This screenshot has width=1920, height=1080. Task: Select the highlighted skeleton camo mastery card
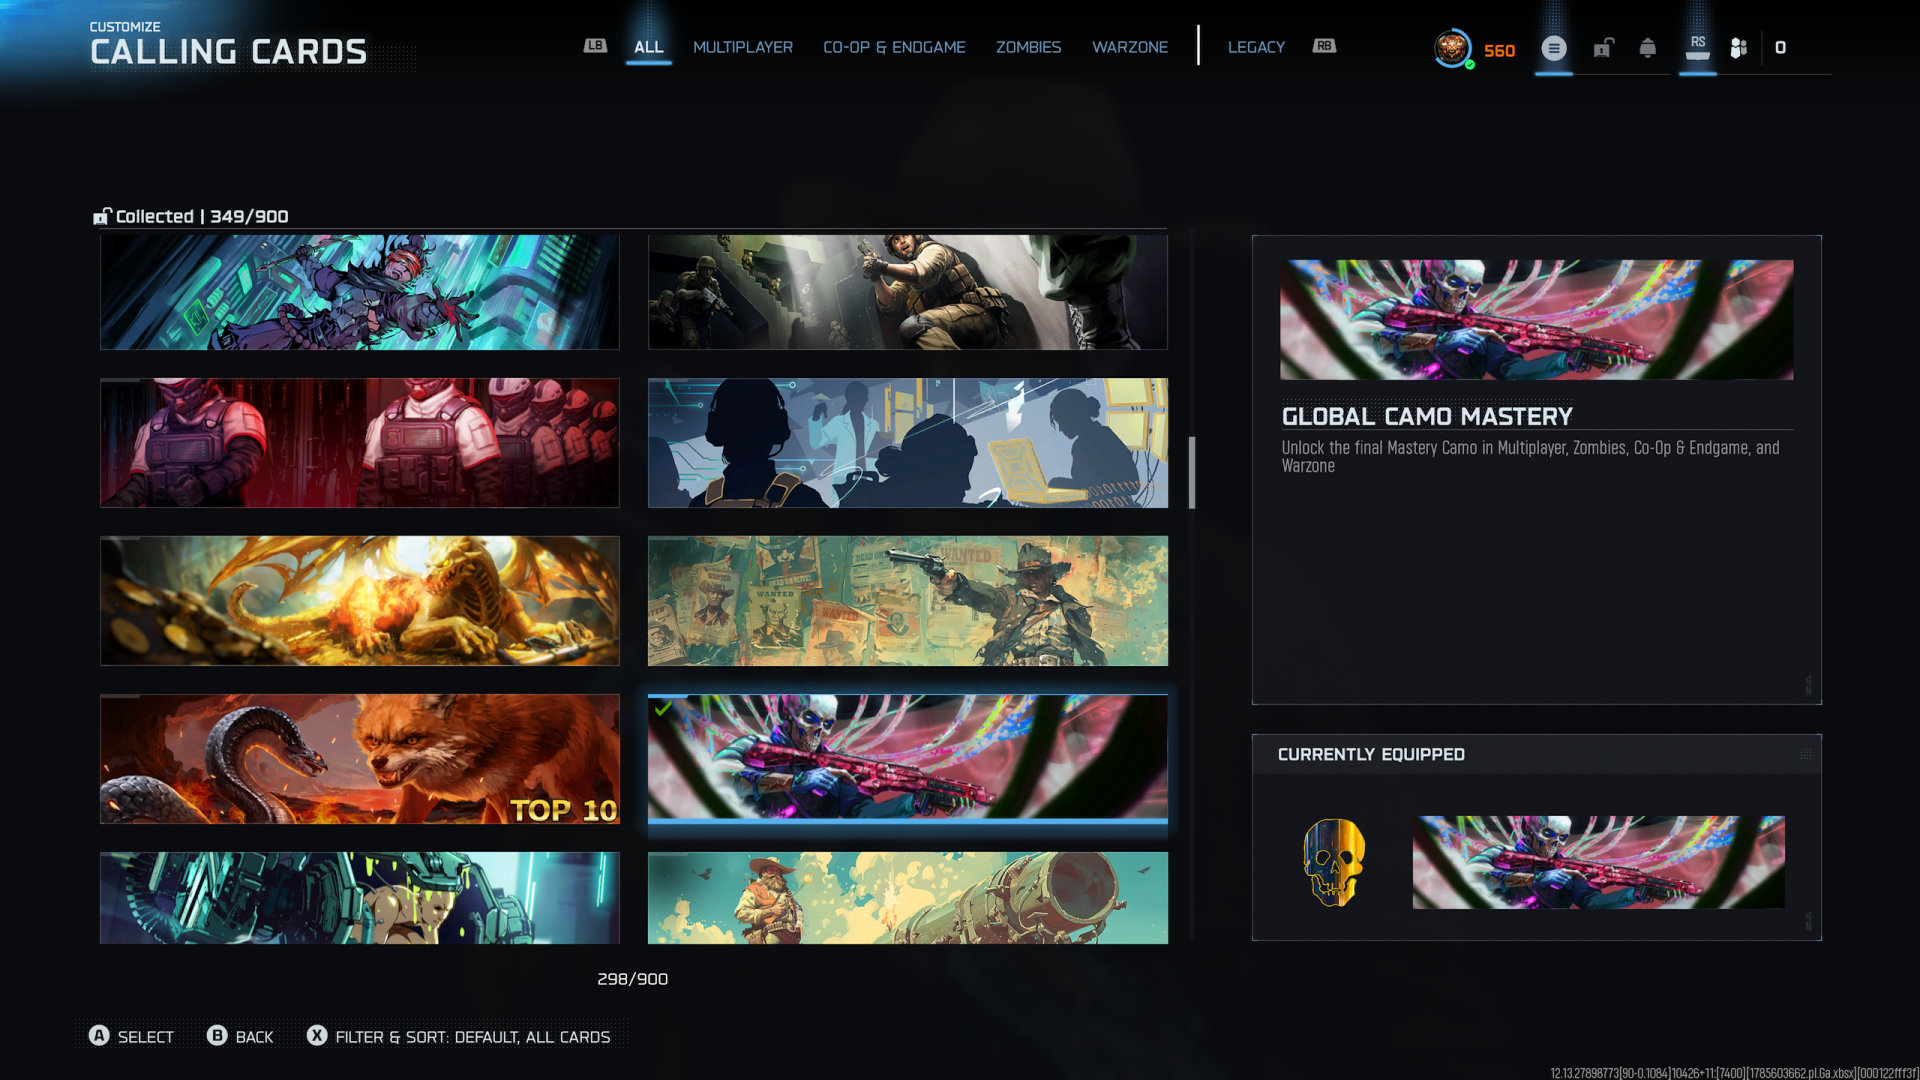click(908, 758)
